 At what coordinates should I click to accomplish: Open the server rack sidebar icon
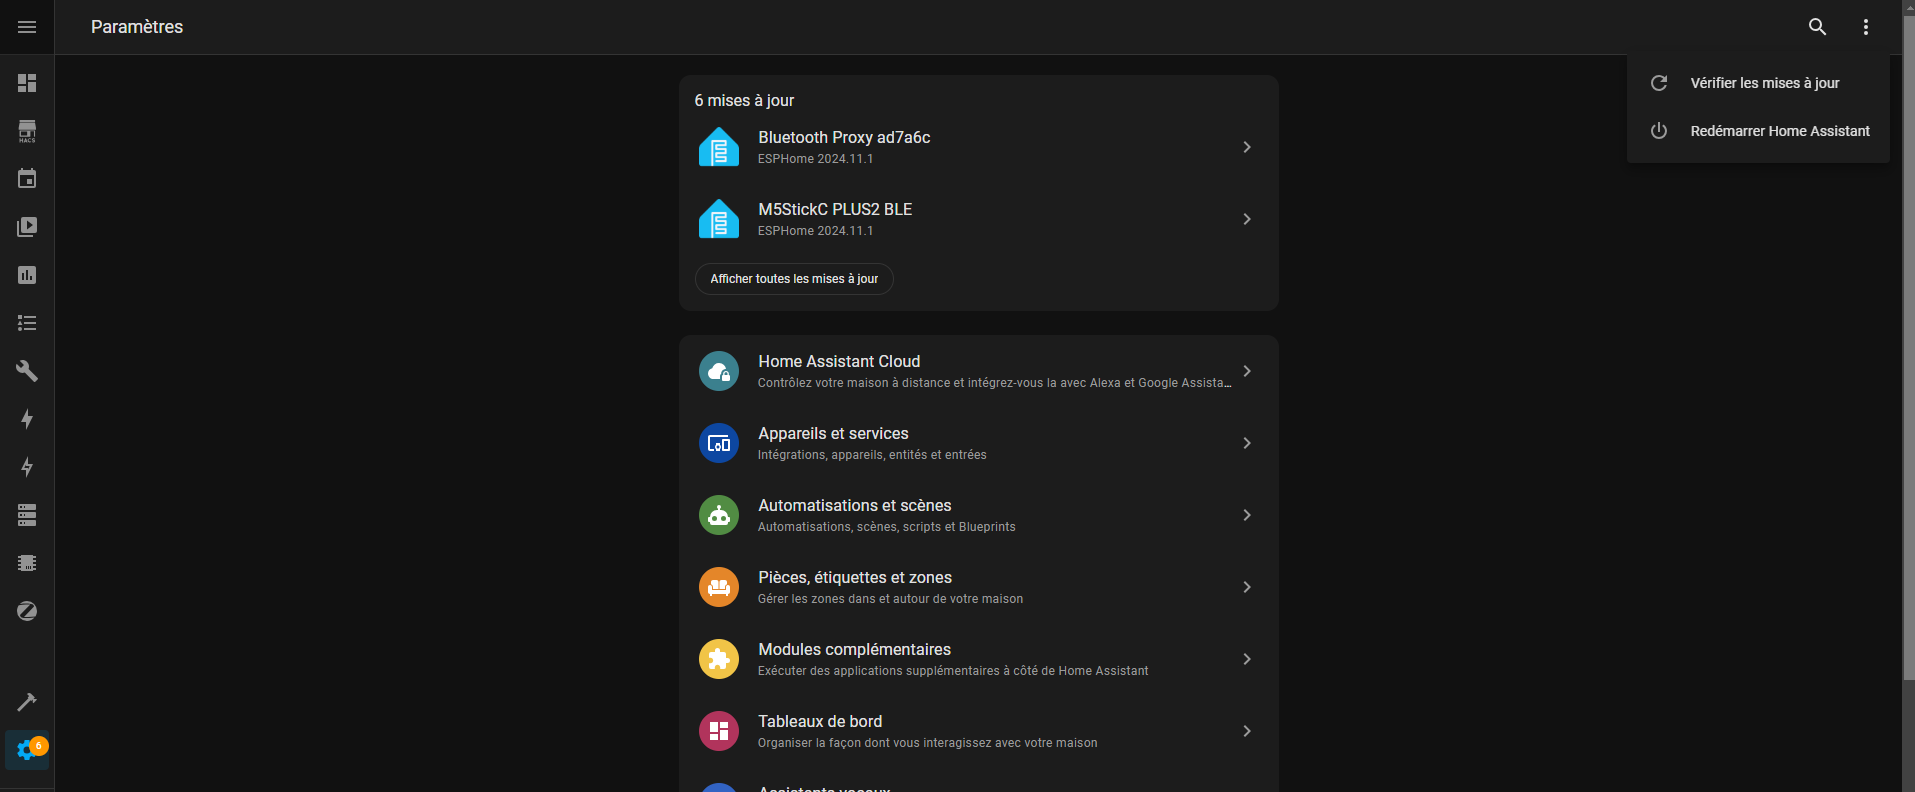(27, 515)
